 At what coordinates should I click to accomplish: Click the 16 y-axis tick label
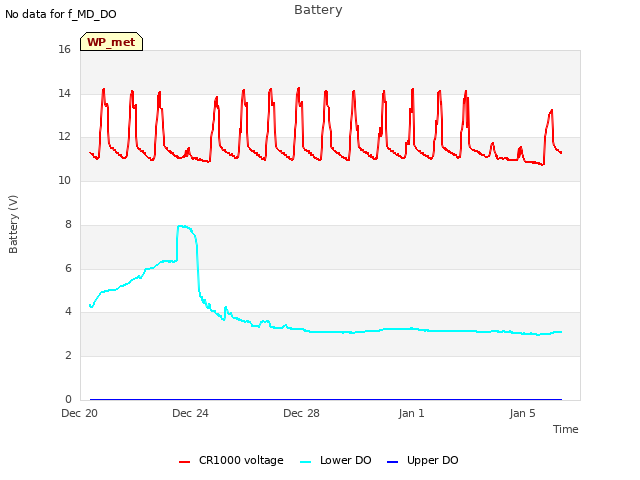pos(64,50)
